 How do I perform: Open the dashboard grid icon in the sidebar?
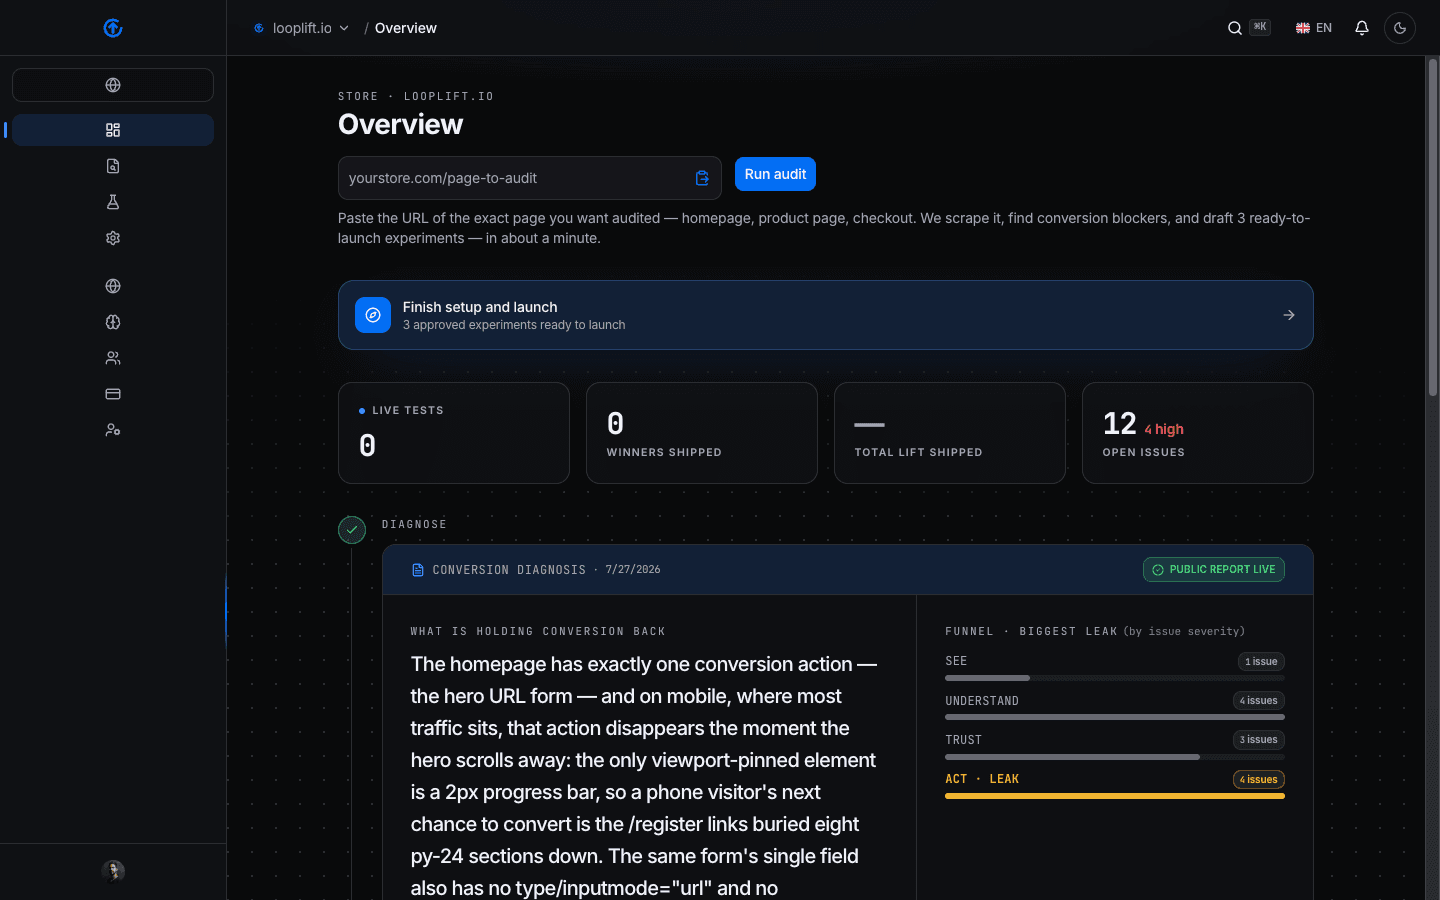coord(113,130)
